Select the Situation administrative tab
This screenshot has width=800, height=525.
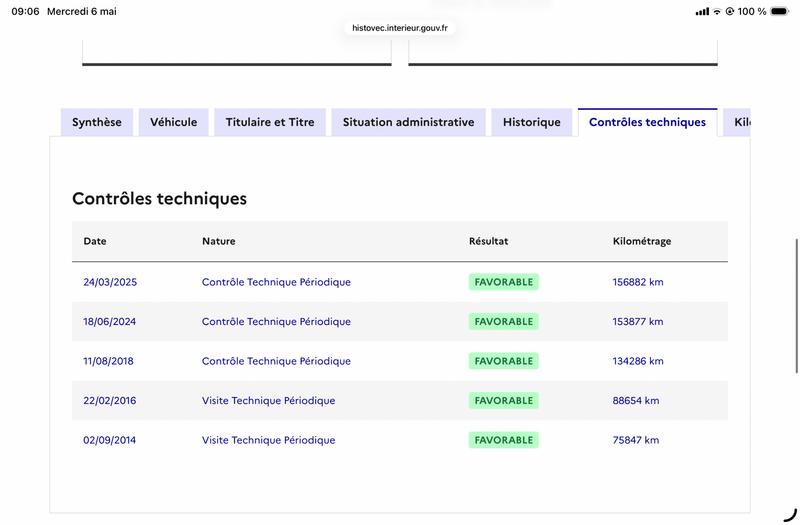409,122
